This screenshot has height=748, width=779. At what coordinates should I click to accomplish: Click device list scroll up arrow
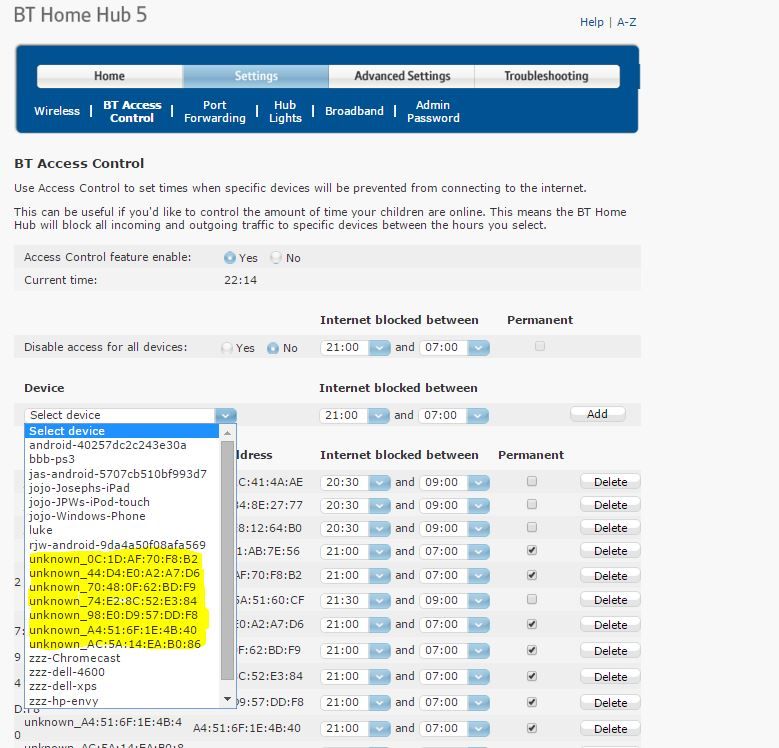click(228, 433)
